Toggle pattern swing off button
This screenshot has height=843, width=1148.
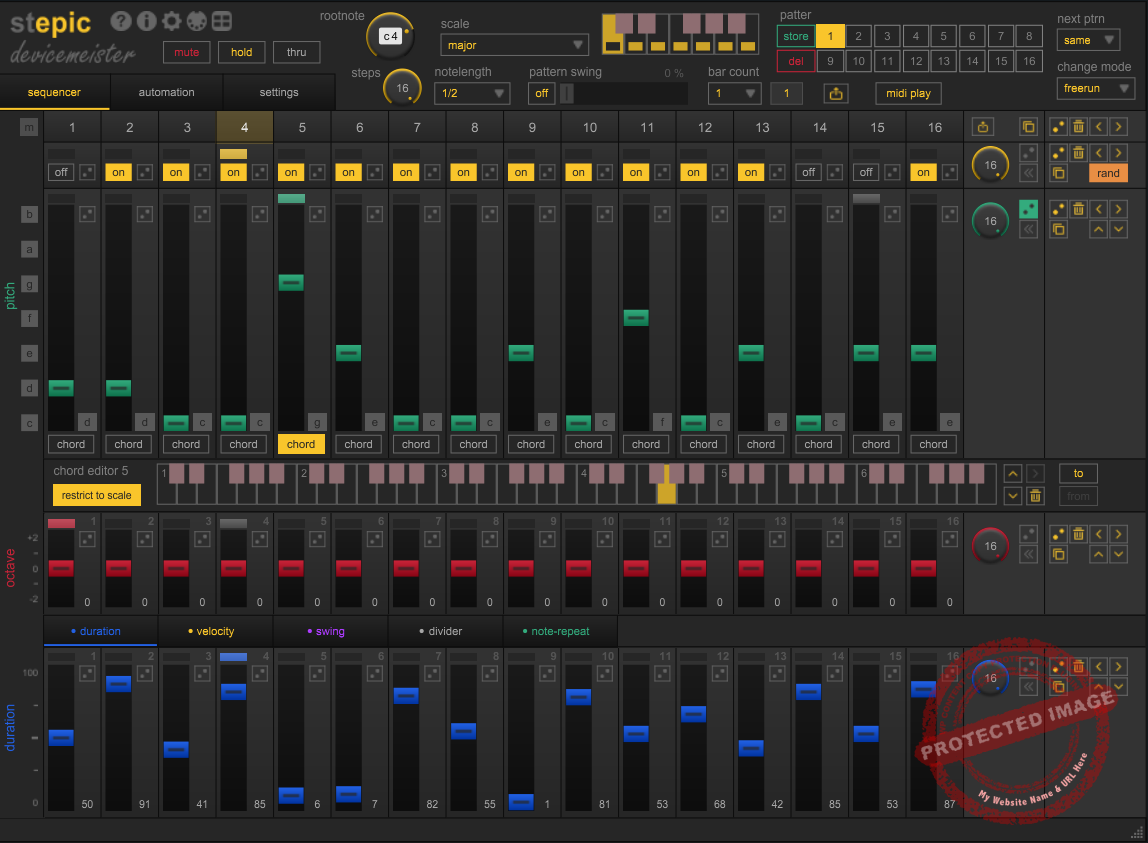542,93
